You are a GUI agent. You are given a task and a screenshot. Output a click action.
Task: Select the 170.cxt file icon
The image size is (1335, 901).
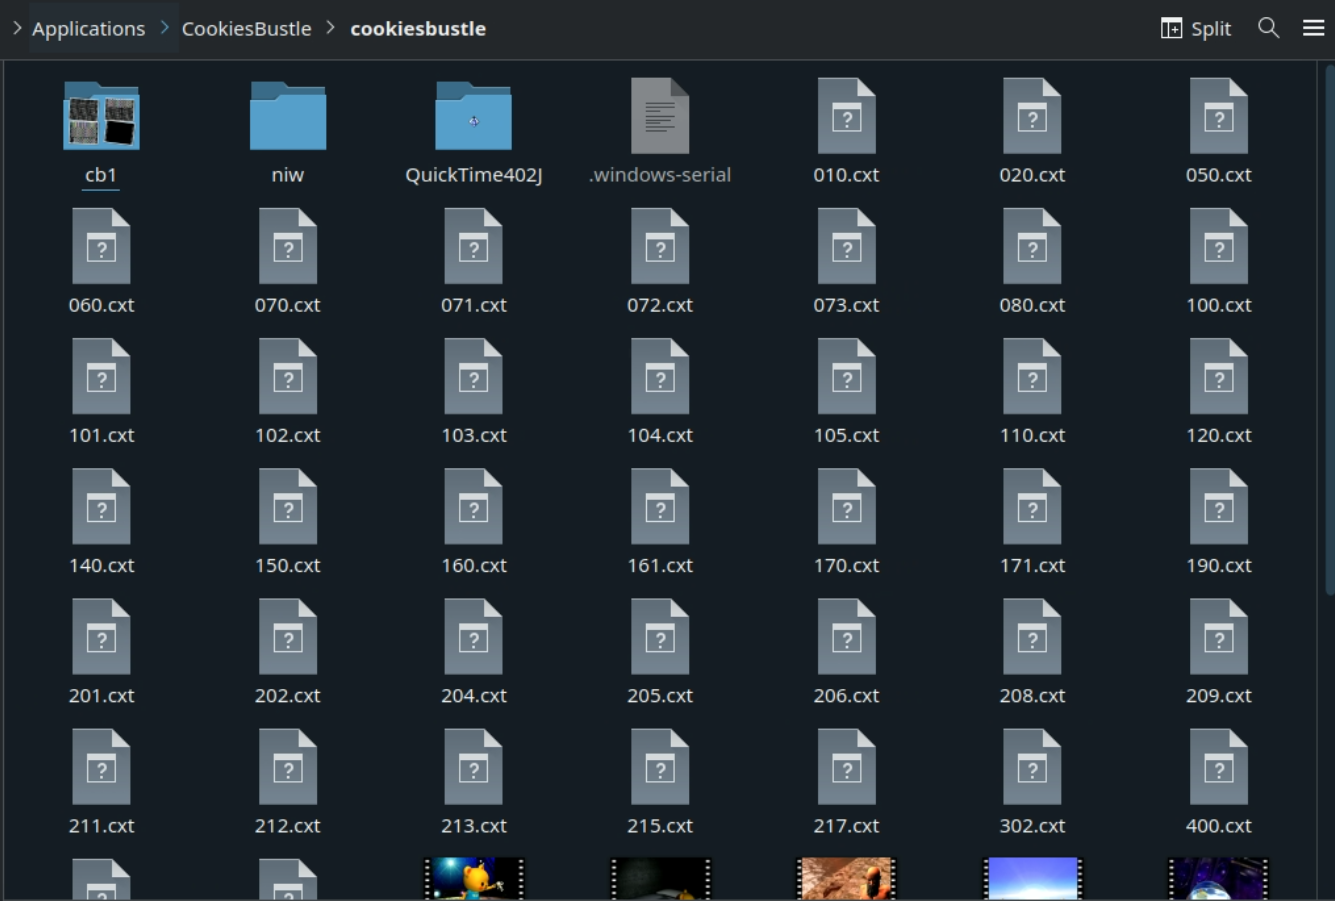pos(847,507)
